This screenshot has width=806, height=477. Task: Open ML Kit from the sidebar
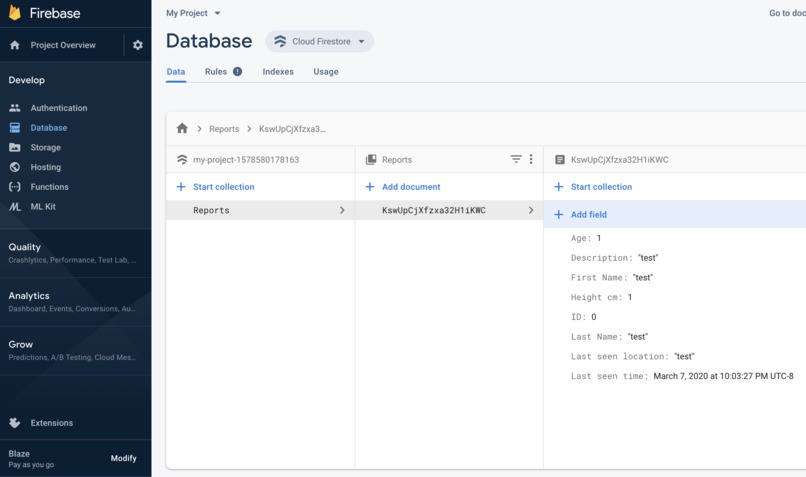43,207
